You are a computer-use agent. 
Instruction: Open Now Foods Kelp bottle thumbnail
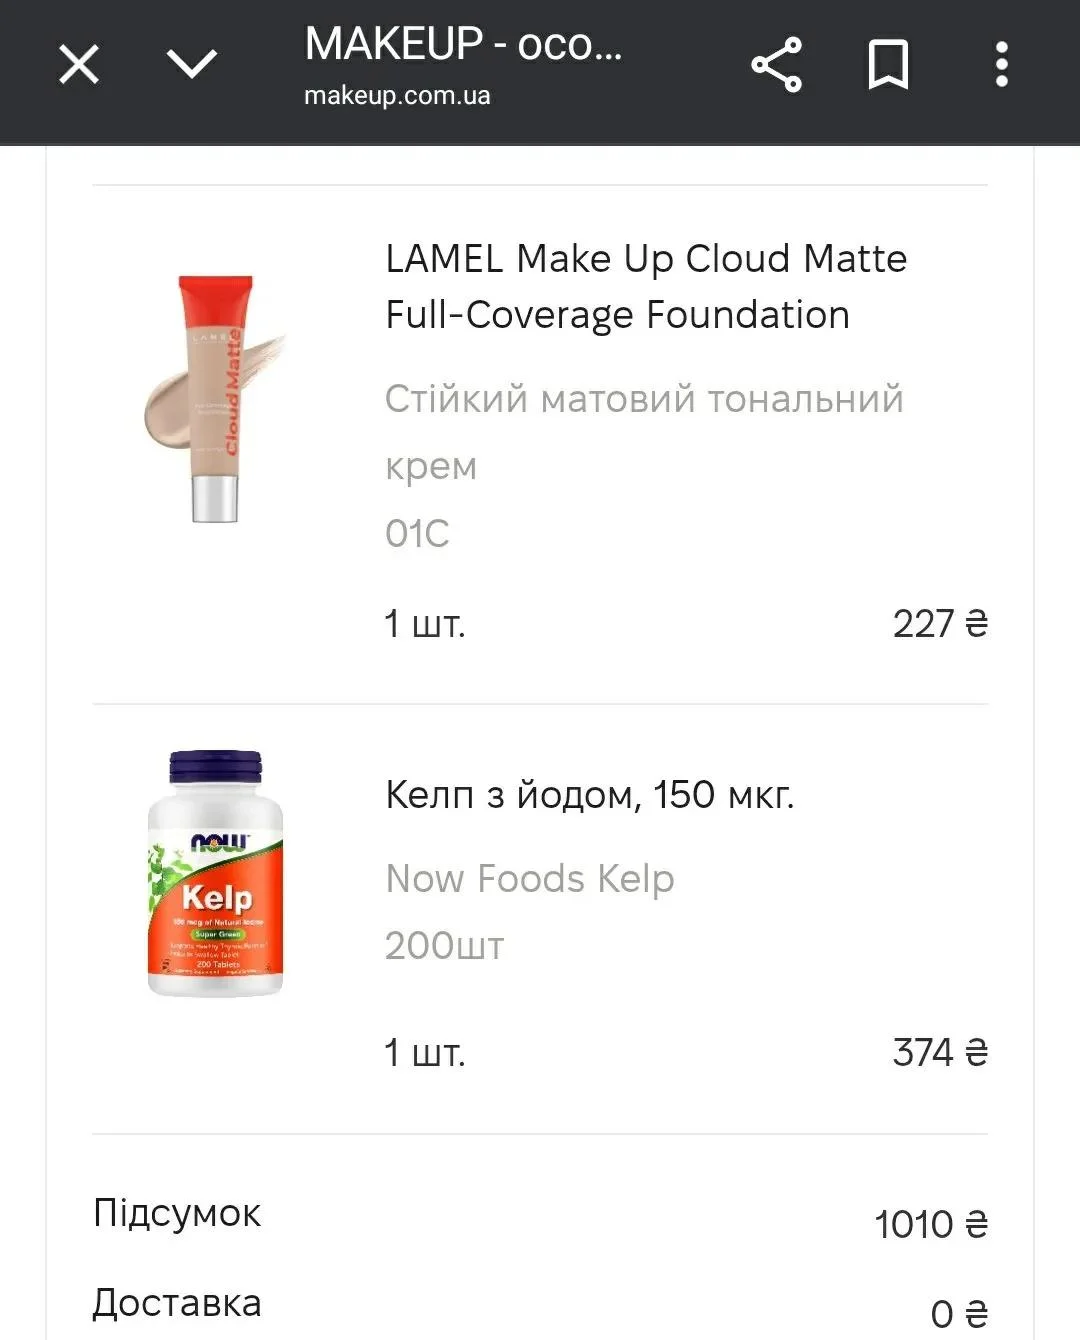pos(215,874)
